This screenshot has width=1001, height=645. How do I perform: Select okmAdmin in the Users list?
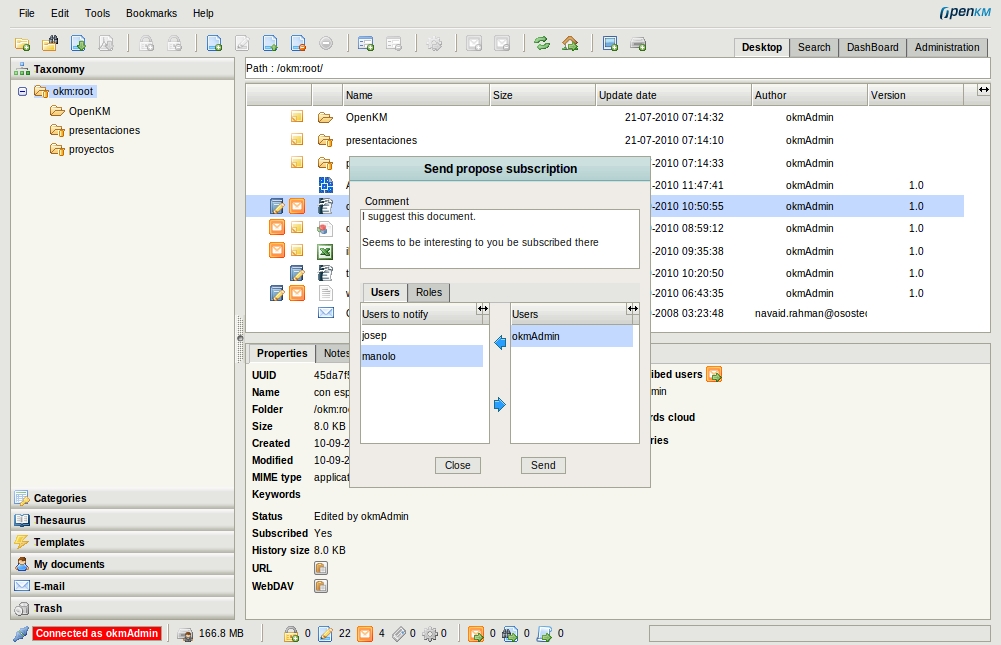tap(571, 336)
